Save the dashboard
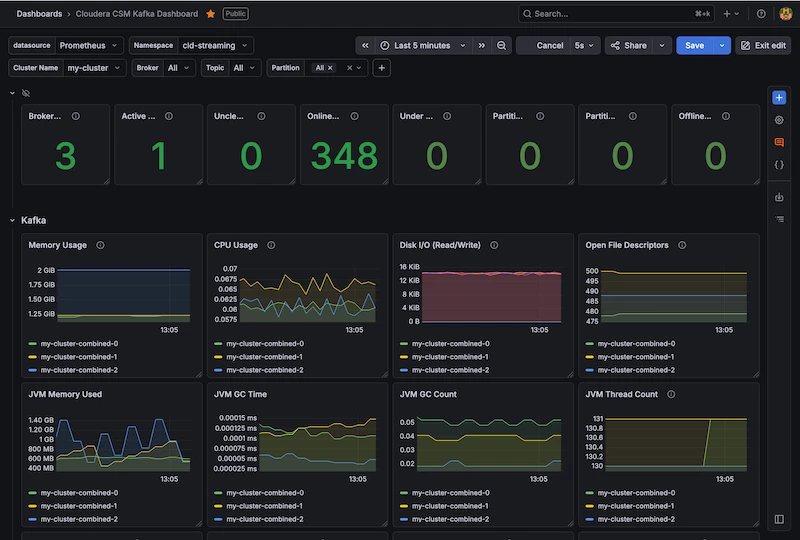800x540 pixels. click(x=694, y=45)
